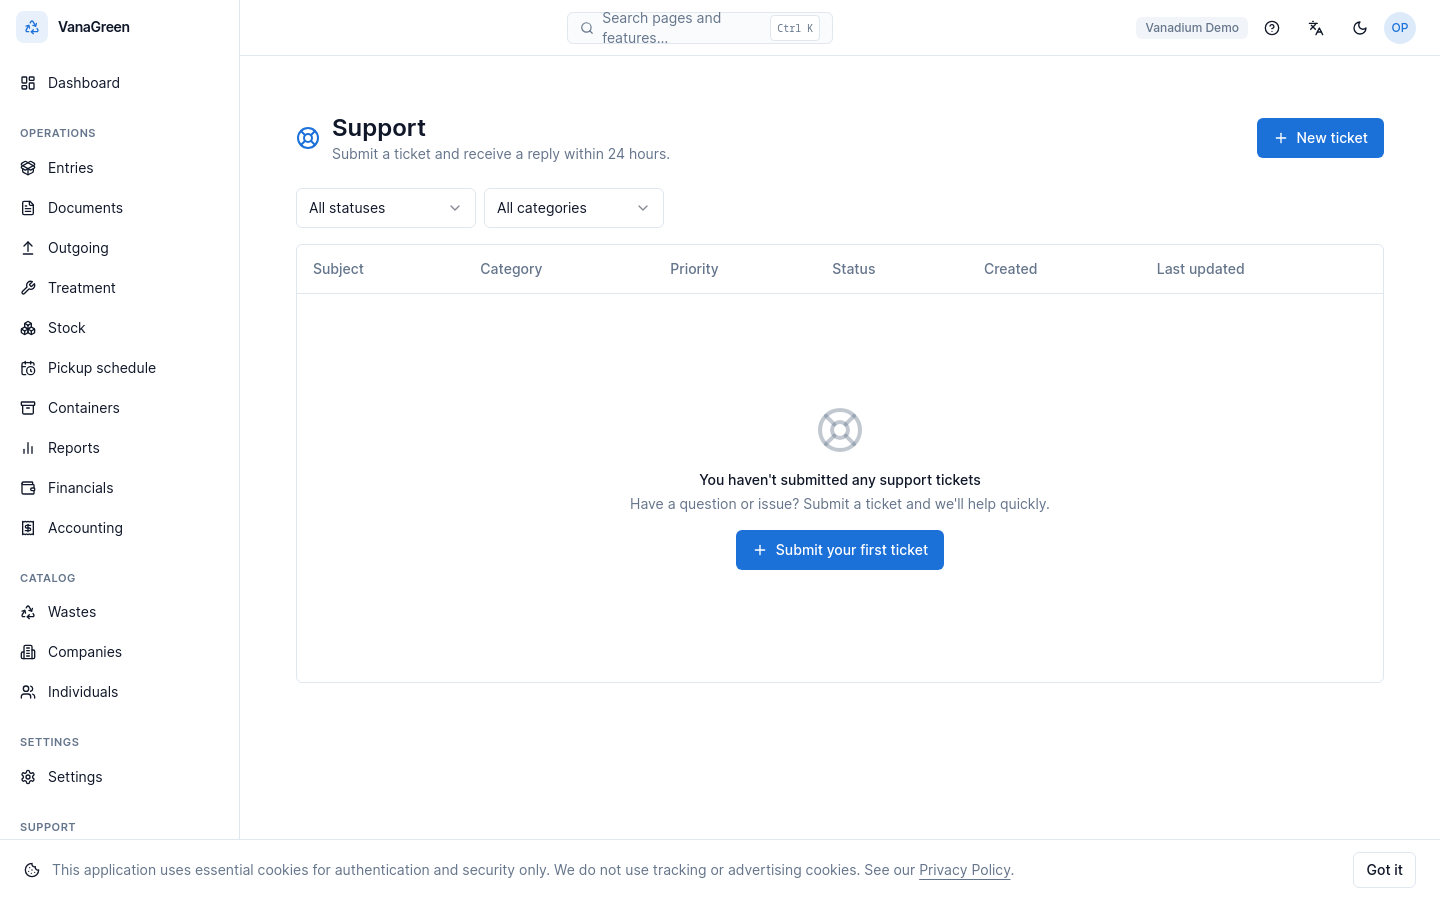Image resolution: width=1440 pixels, height=900 pixels.
Task: View Reports page
Action: pyautogui.click(x=120, y=448)
